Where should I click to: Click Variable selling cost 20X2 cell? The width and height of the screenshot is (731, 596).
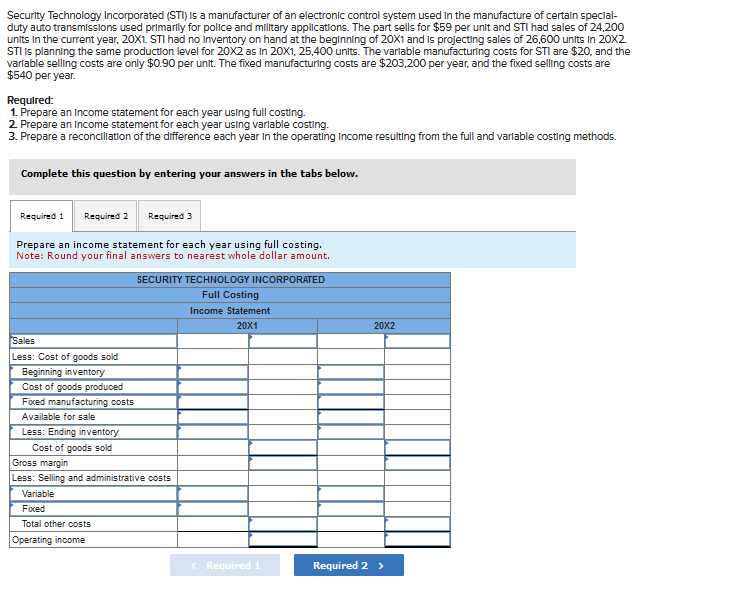pos(351,493)
